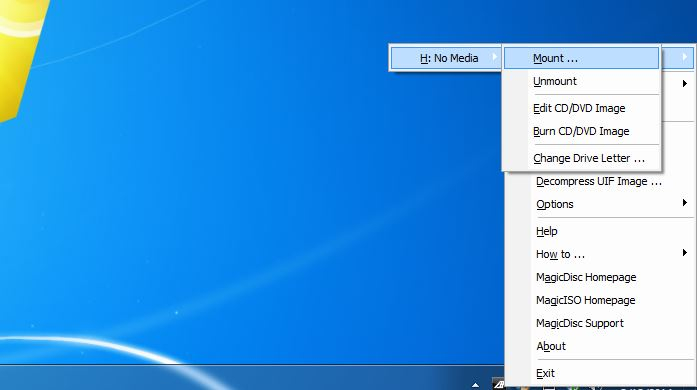Show hidden tray icons arrow

click(475, 385)
